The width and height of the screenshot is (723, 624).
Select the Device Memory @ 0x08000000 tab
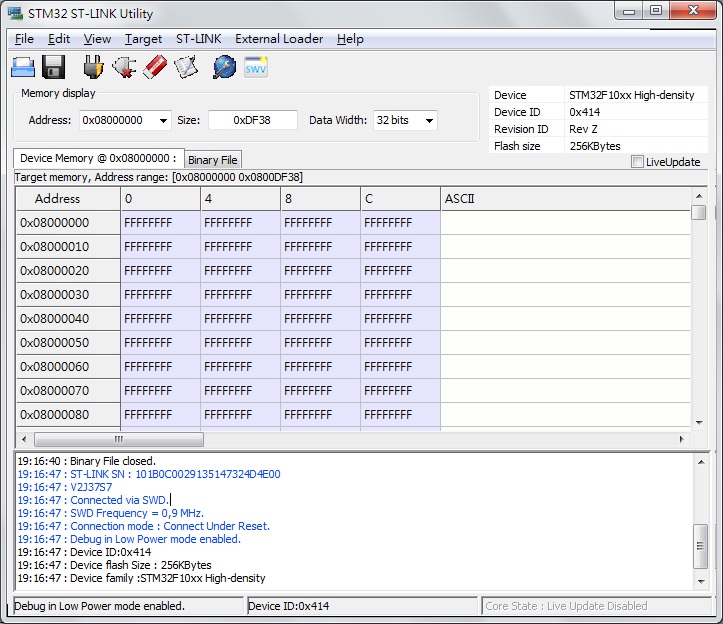(99, 158)
